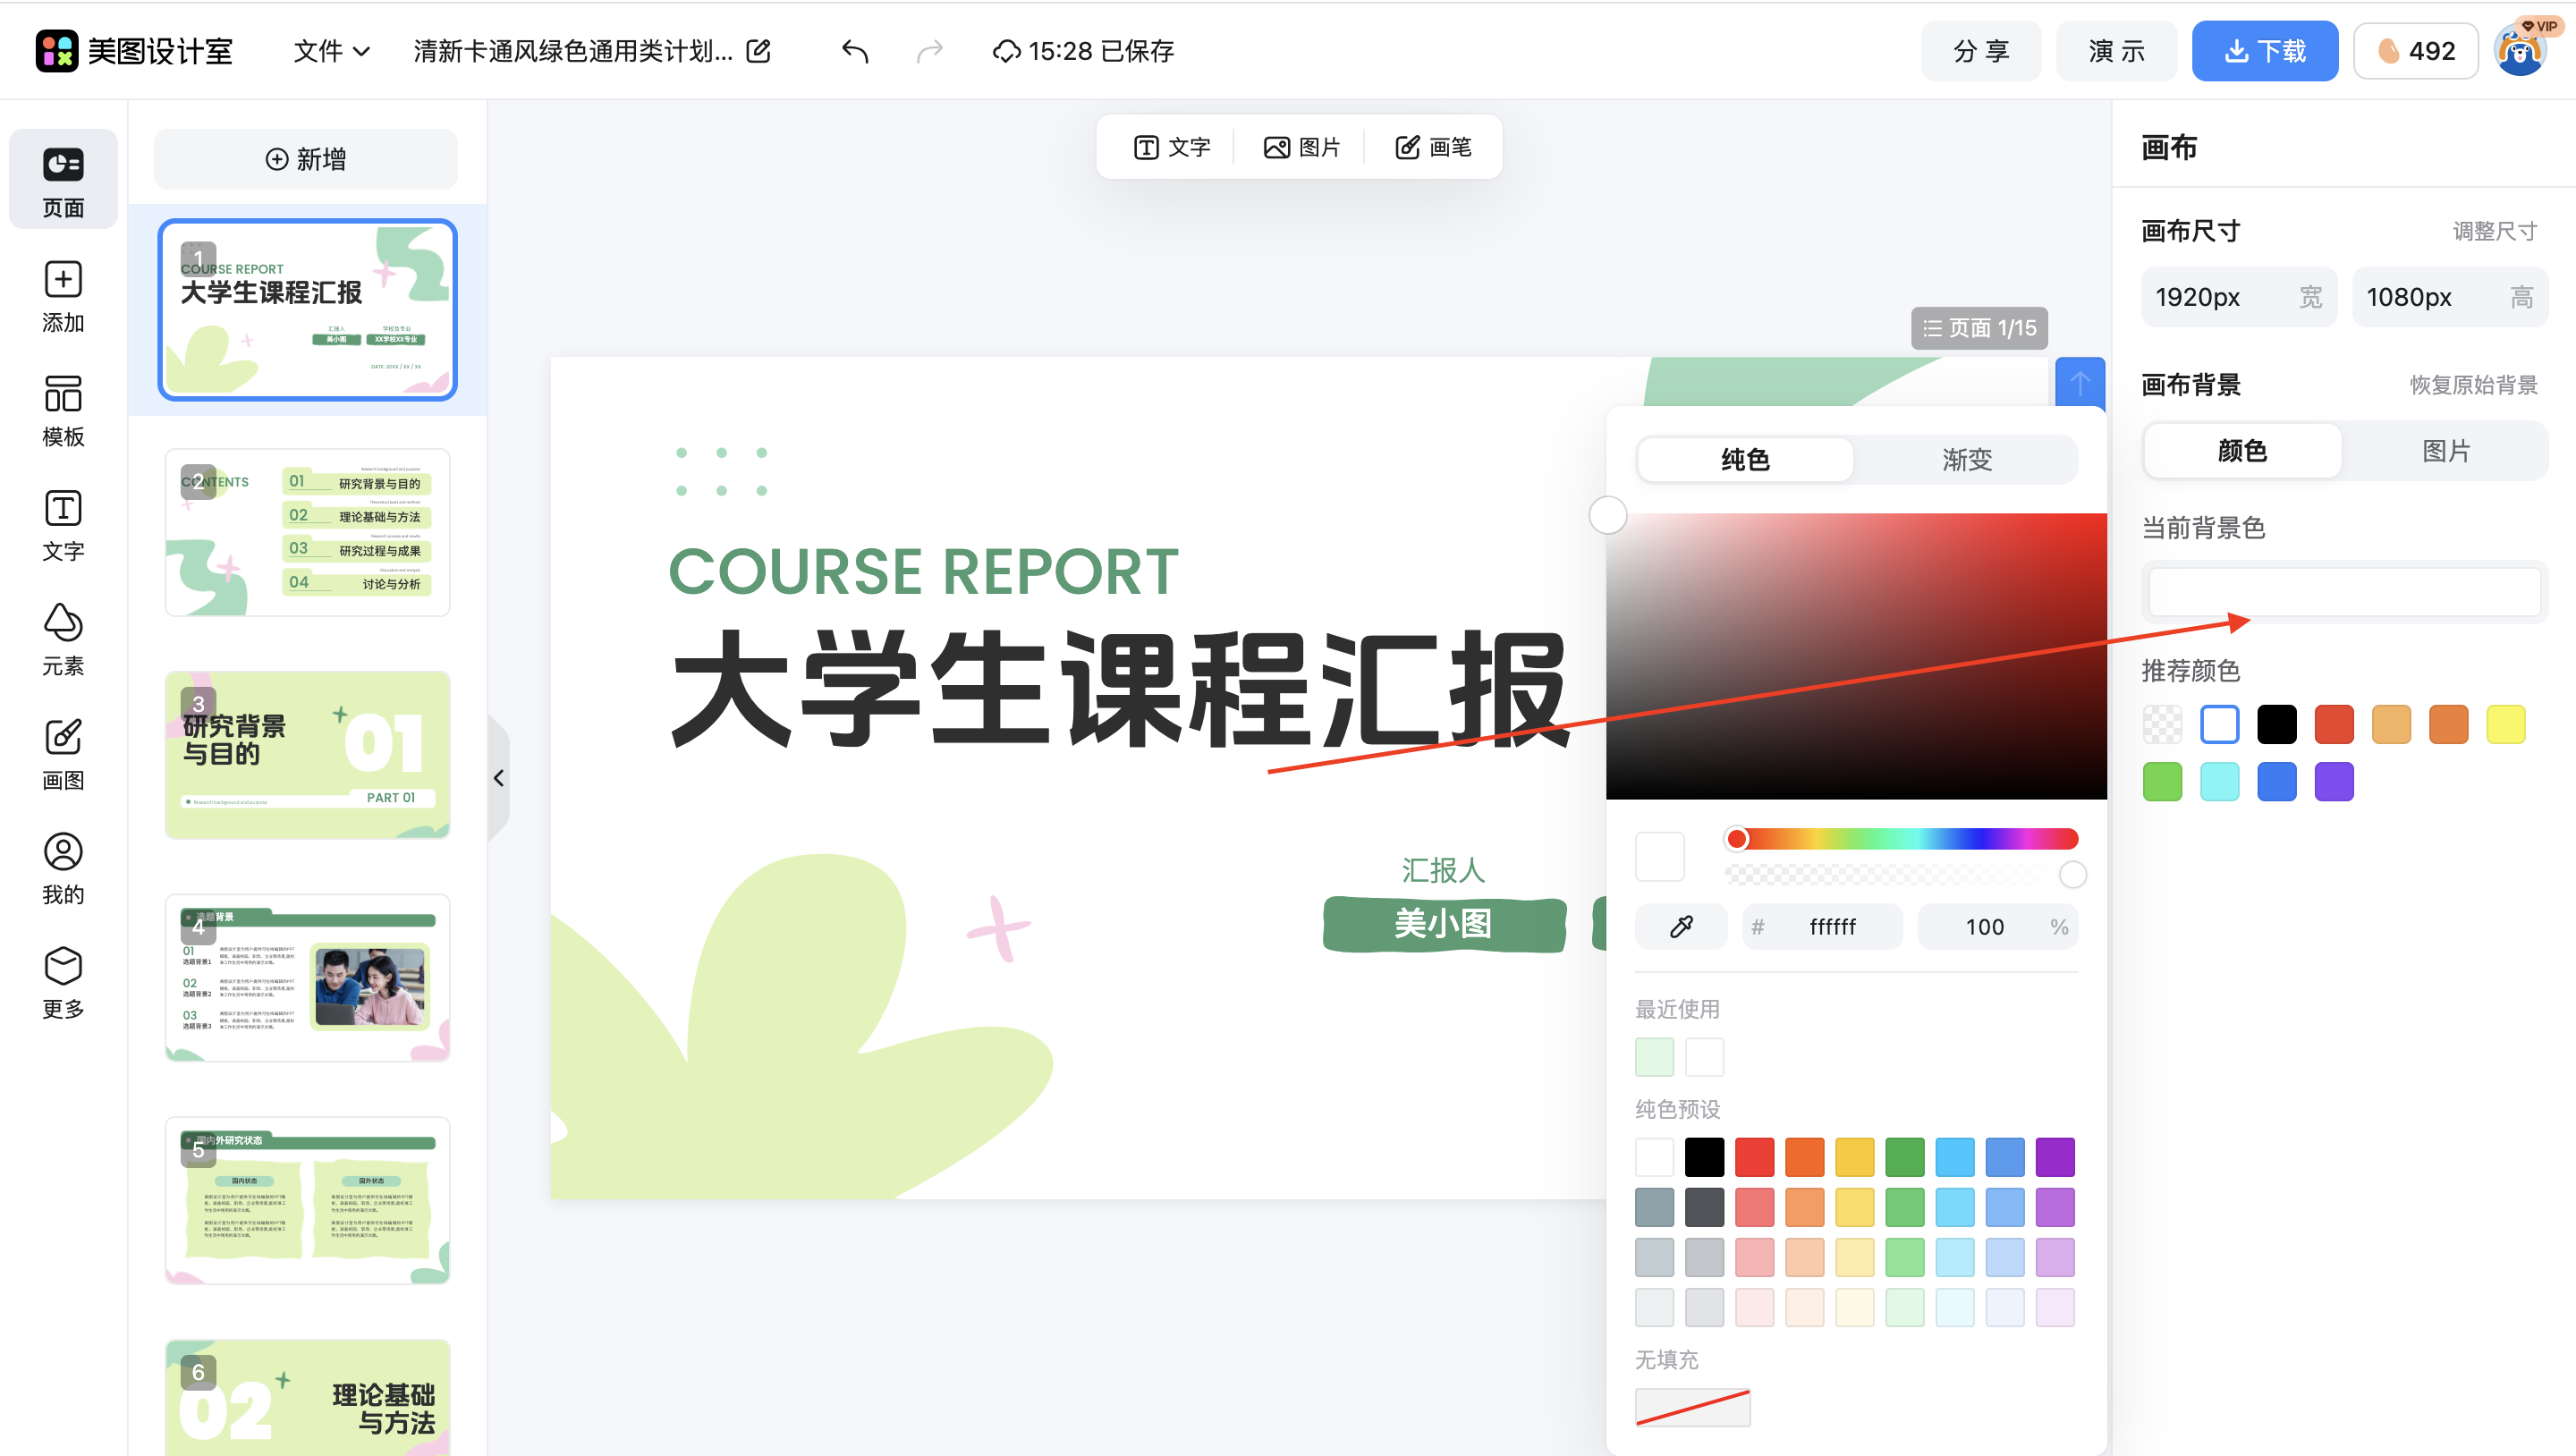Open the 文件 file menu
Image resolution: width=2576 pixels, height=1456 pixels.
coord(330,50)
